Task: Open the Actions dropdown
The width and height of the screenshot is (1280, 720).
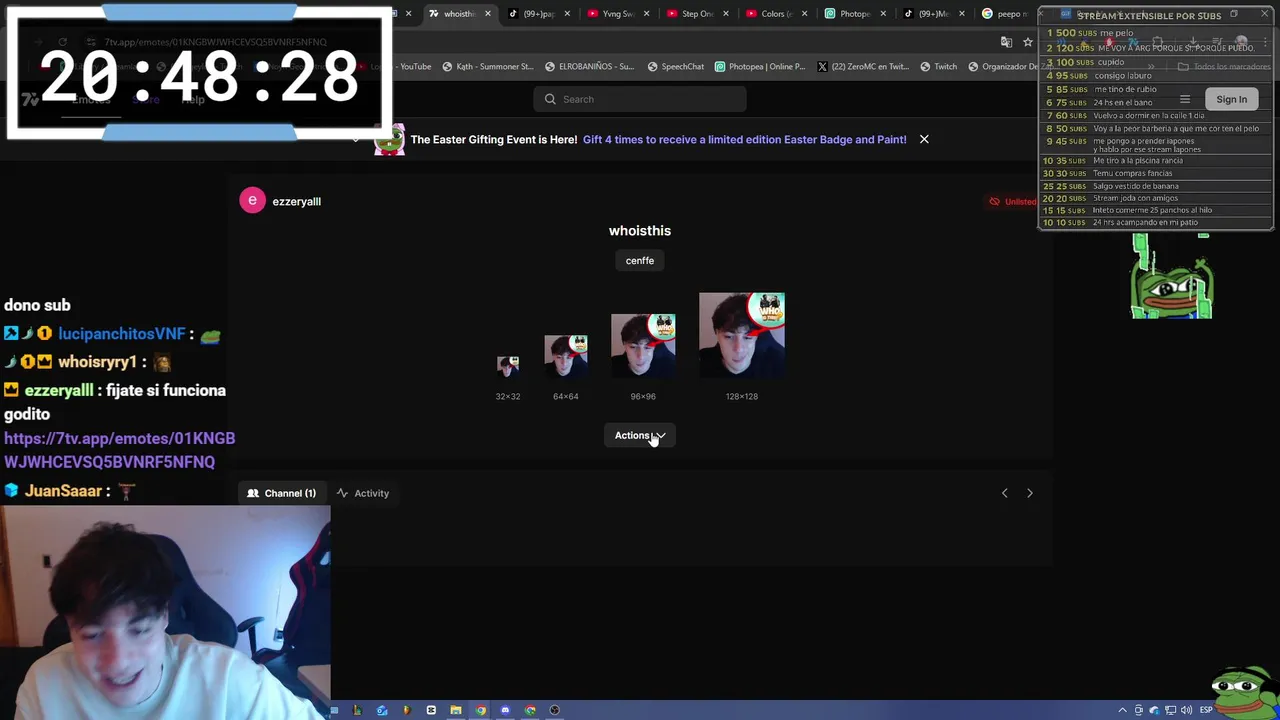Action: pos(640,435)
